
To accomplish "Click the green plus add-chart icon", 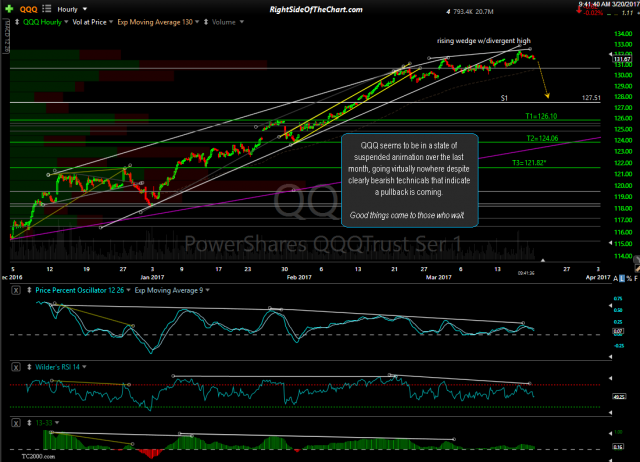I will (9, 9).
